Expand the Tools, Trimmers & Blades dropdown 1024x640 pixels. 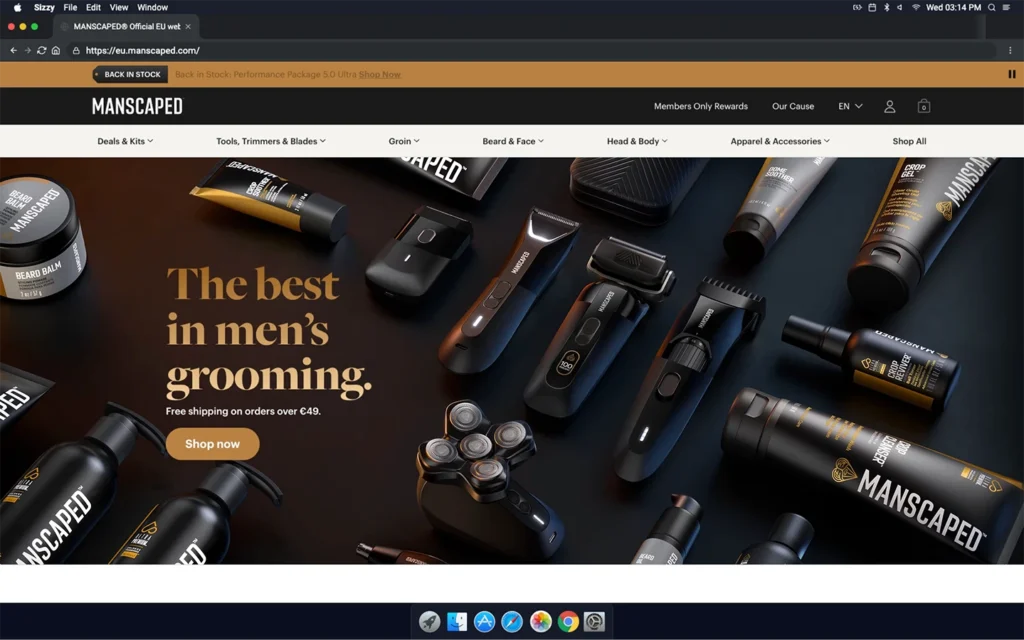270,141
